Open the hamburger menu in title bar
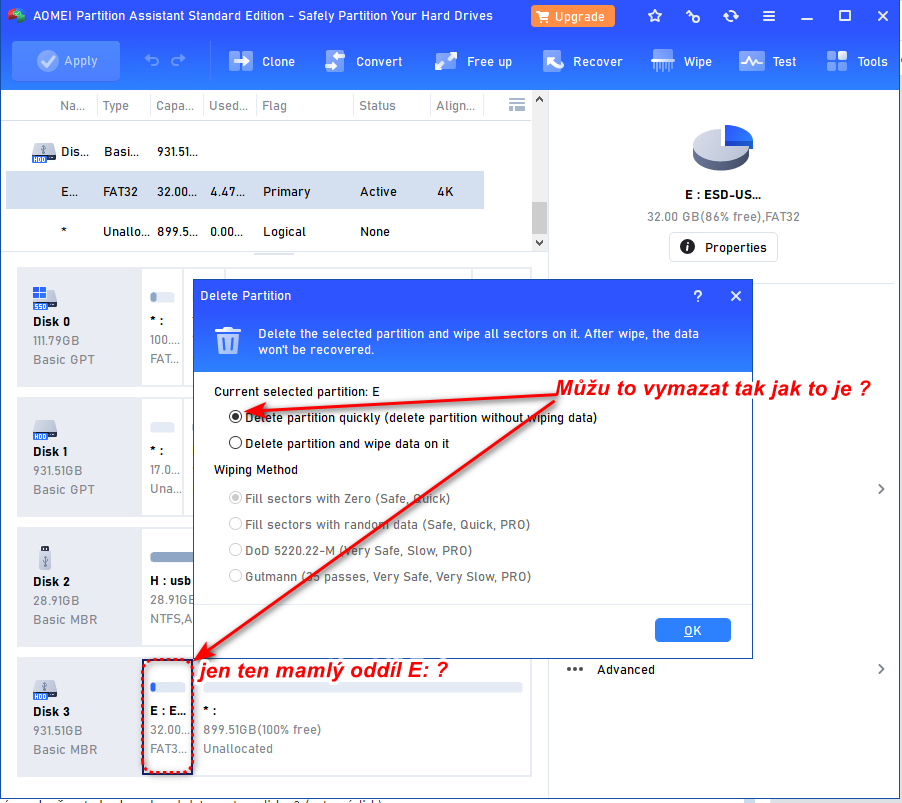 click(769, 16)
